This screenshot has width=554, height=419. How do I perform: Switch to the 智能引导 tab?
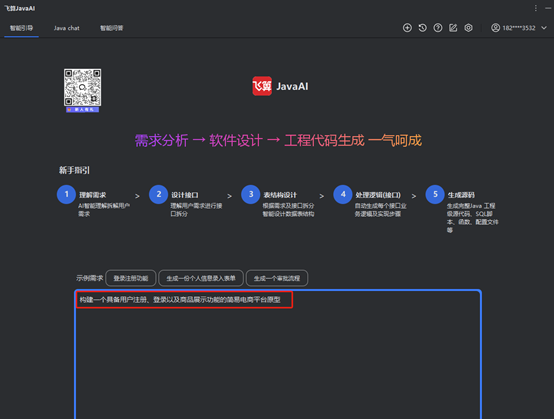[21, 28]
